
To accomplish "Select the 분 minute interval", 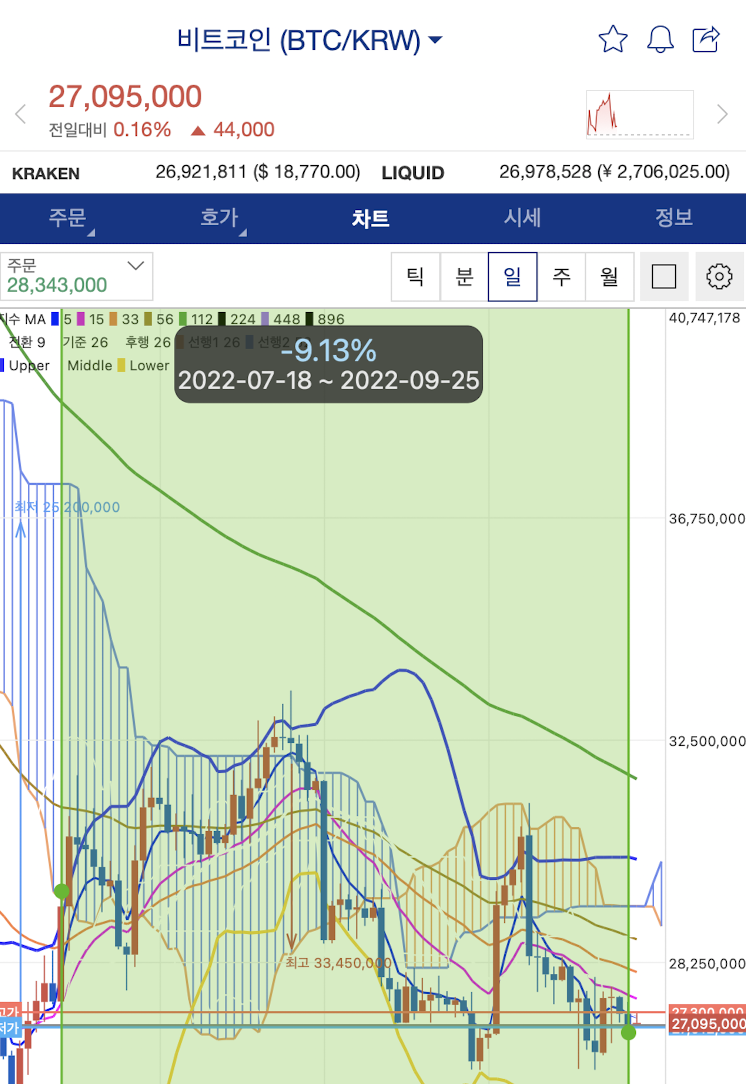I will coord(464,277).
